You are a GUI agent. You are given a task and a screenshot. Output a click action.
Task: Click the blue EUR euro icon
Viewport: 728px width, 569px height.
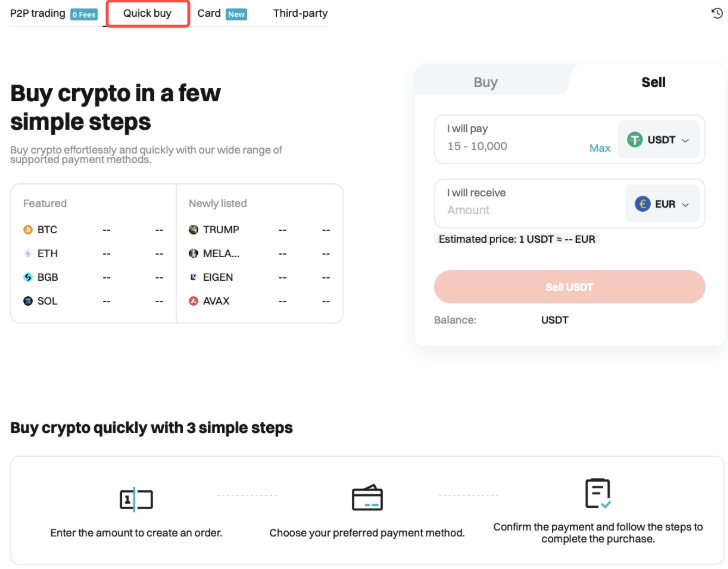tap(643, 204)
